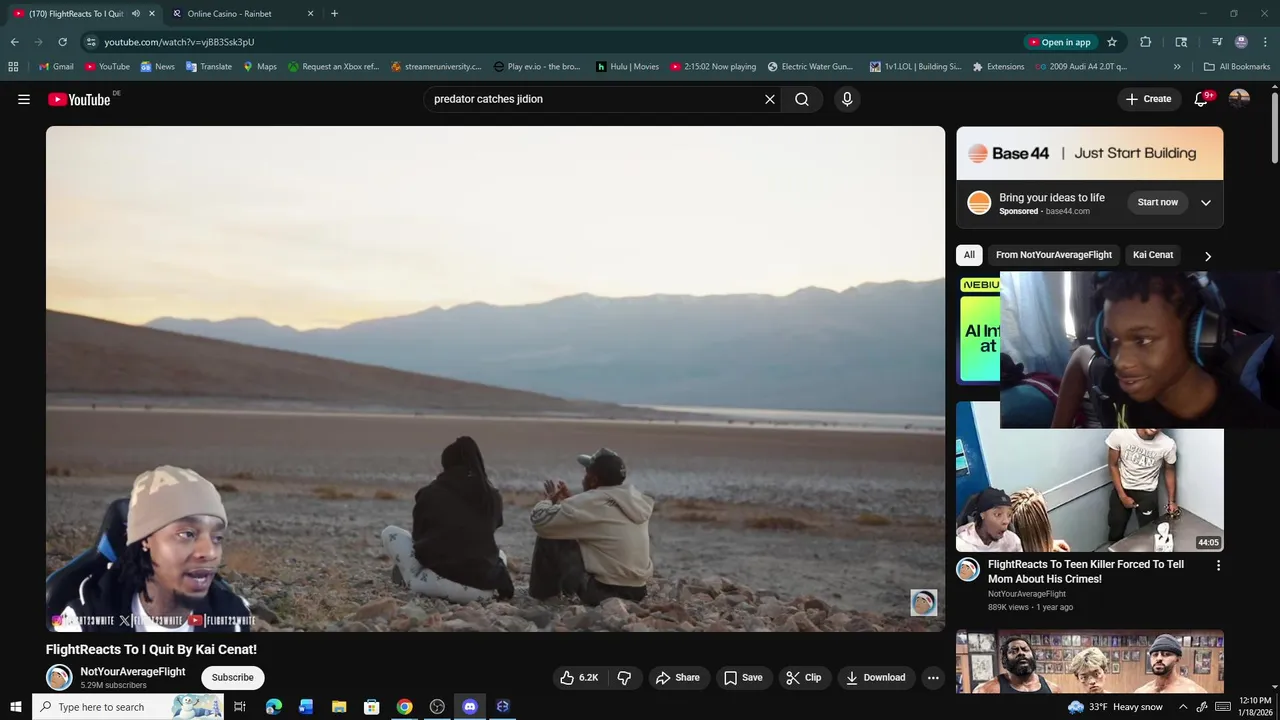Reload the page

(x=62, y=42)
